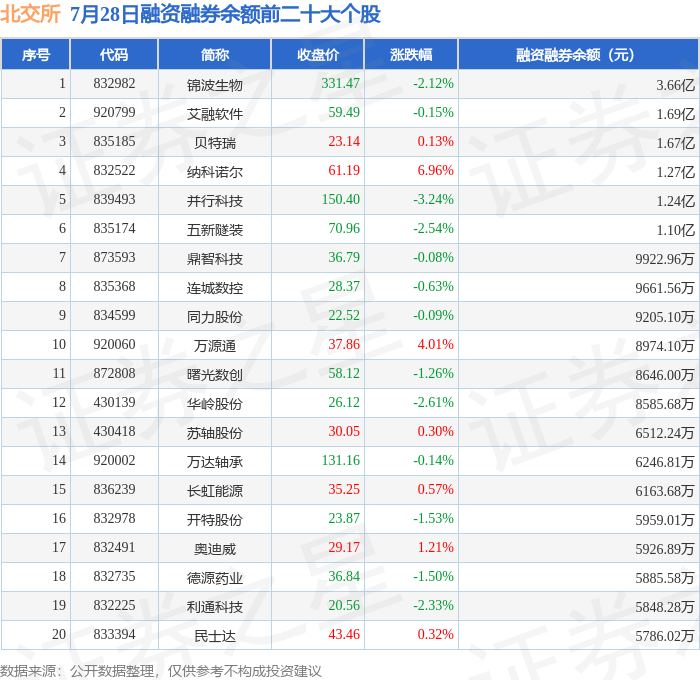Click balance value 5786.02万
Image resolution: width=700 pixels, height=680 pixels.
pyautogui.click(x=665, y=636)
